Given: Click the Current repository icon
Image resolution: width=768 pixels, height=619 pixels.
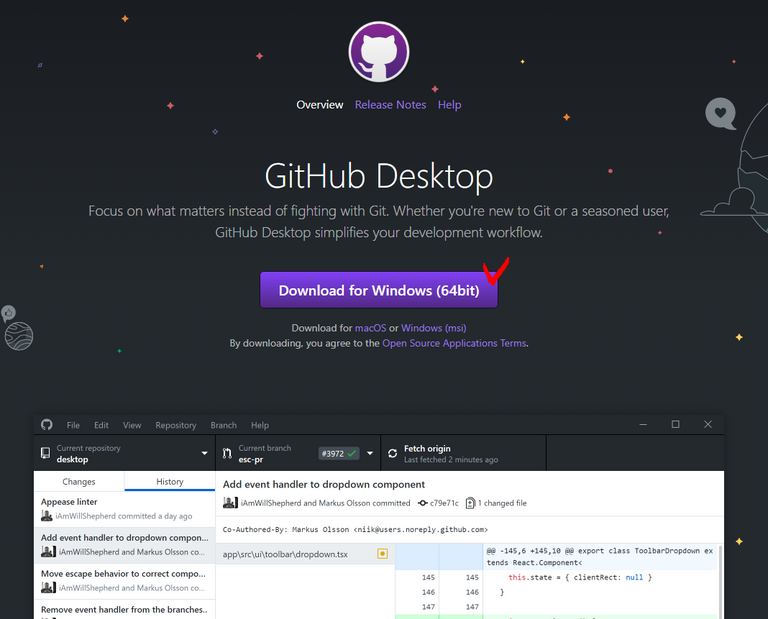Looking at the screenshot, I should pyautogui.click(x=46, y=453).
